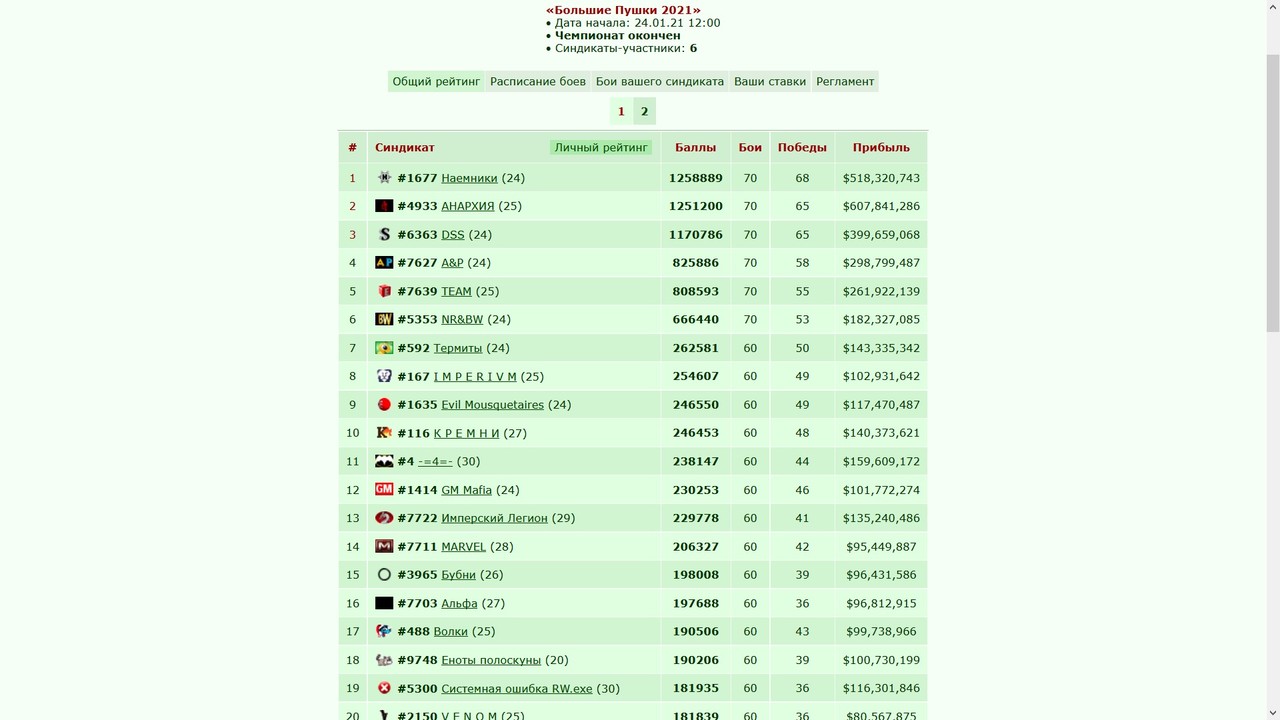Open the Еноты полоскуны syndicate link

491,660
